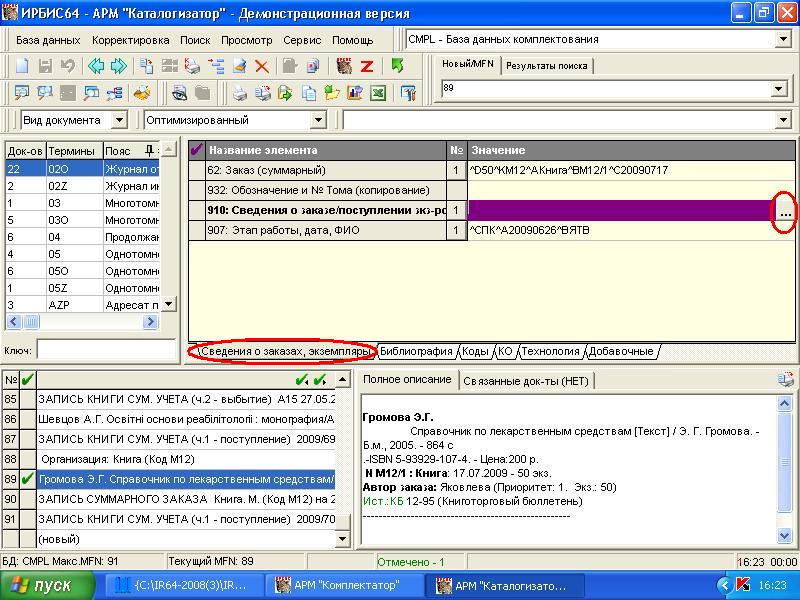Click the red X delete record icon
Viewport: 800px width, 600px height.
point(262,66)
